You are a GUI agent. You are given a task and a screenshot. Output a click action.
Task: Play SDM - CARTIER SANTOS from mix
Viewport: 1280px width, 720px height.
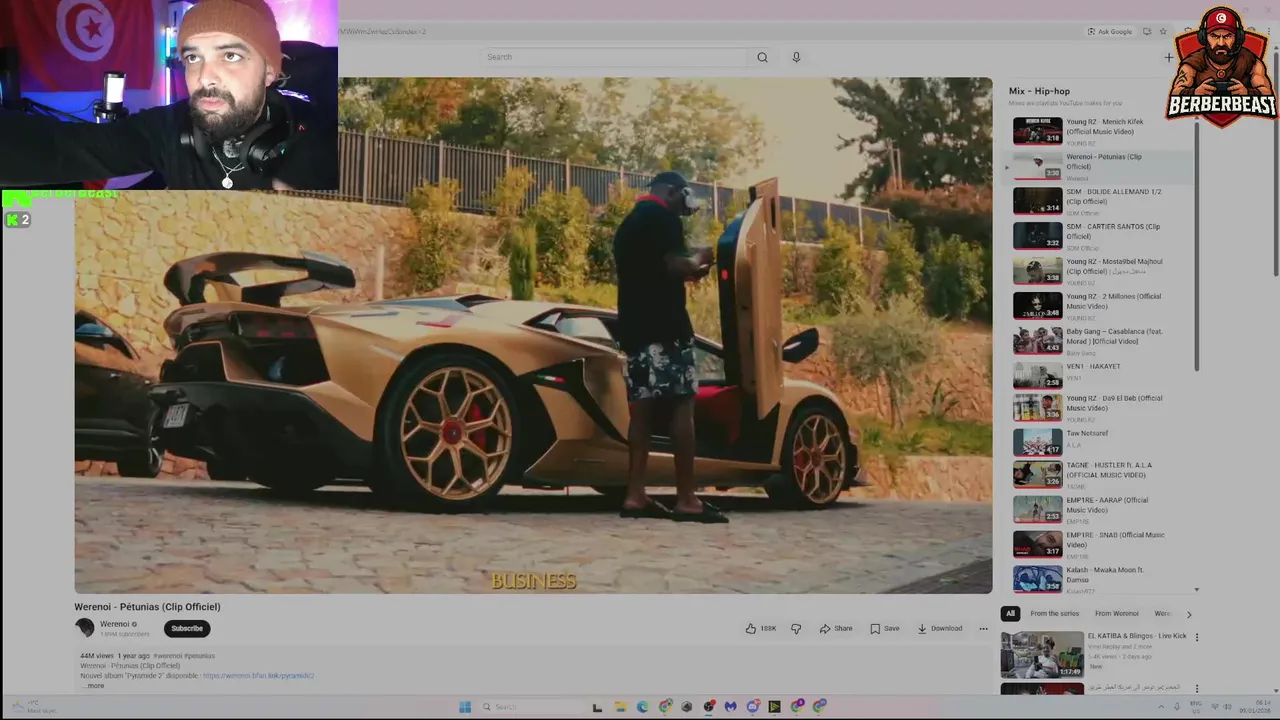click(x=1098, y=235)
